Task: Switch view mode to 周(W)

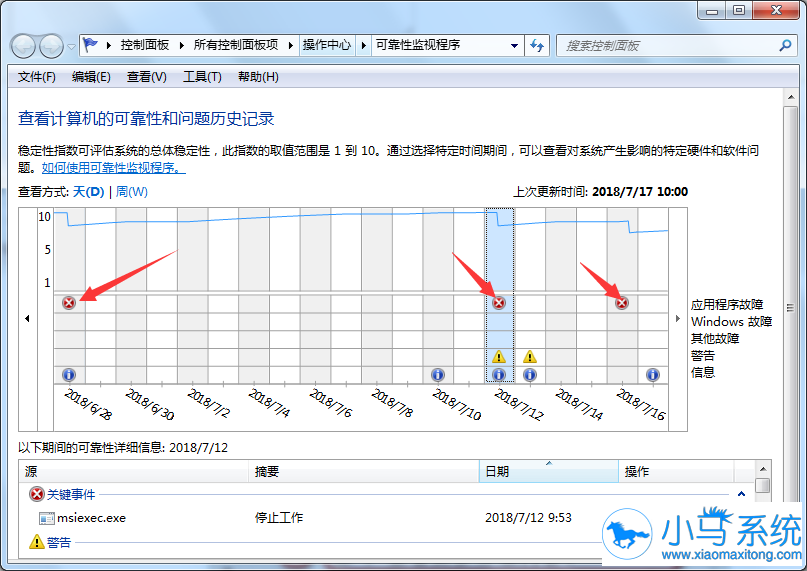Action: point(132,192)
